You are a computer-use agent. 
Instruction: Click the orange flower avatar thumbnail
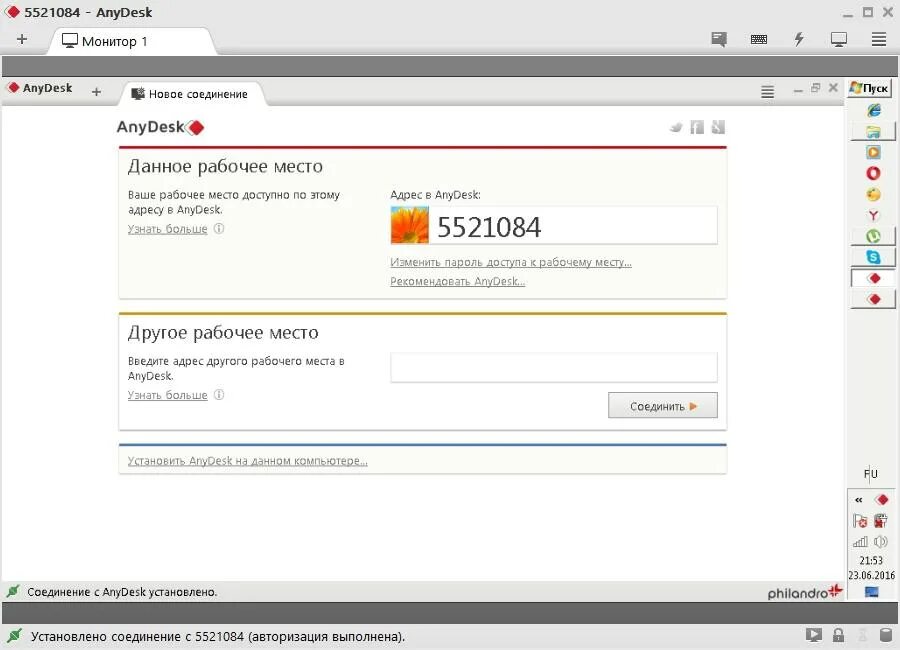(409, 225)
